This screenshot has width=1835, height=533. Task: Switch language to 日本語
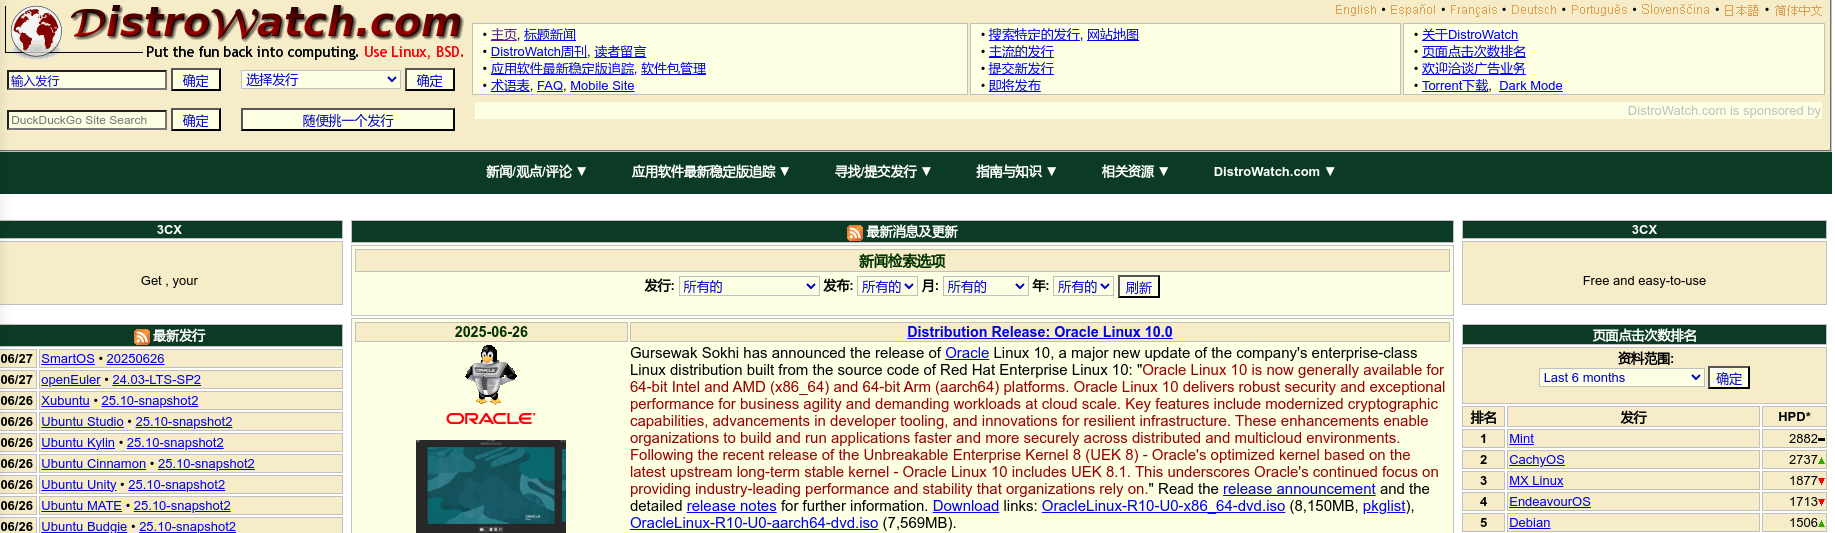pyautogui.click(x=1741, y=10)
